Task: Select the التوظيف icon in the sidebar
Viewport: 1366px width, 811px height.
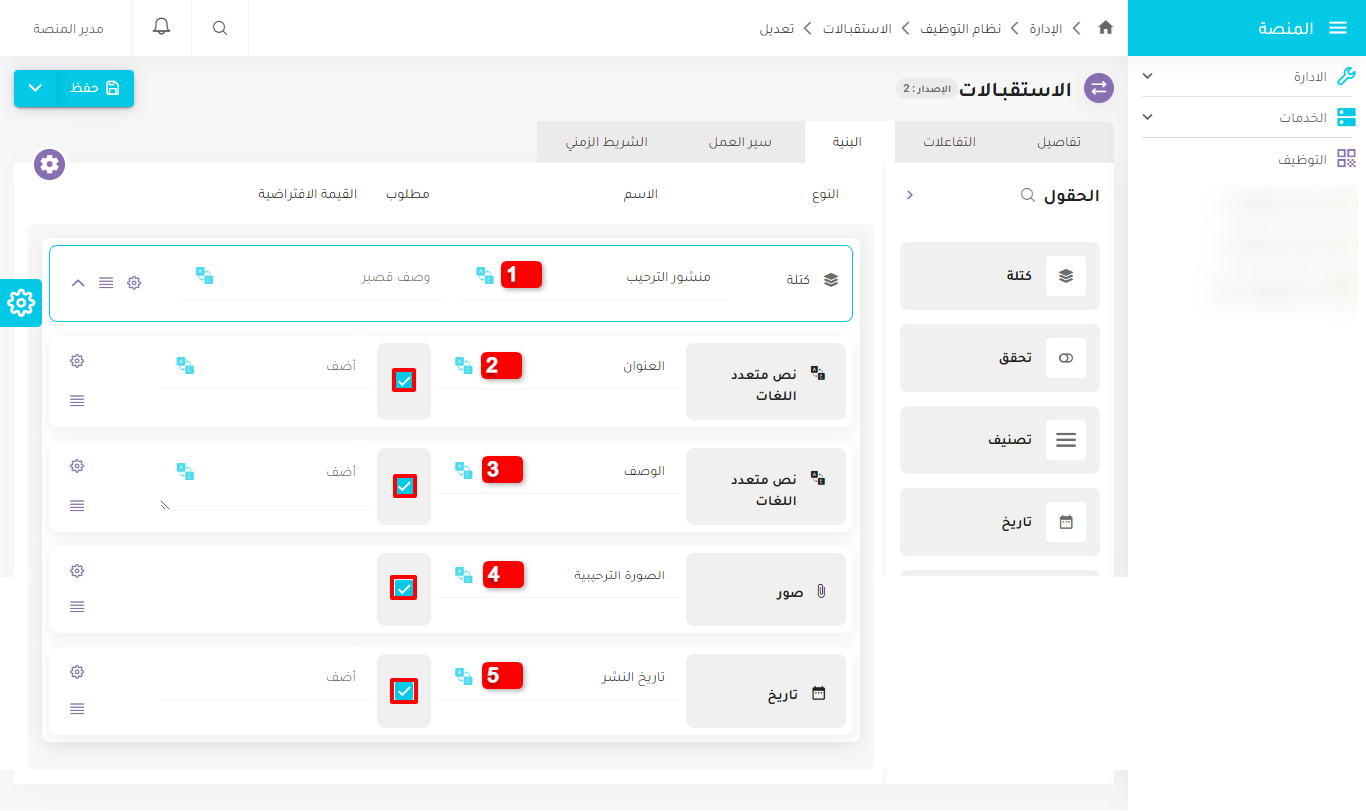Action: coord(1348,158)
